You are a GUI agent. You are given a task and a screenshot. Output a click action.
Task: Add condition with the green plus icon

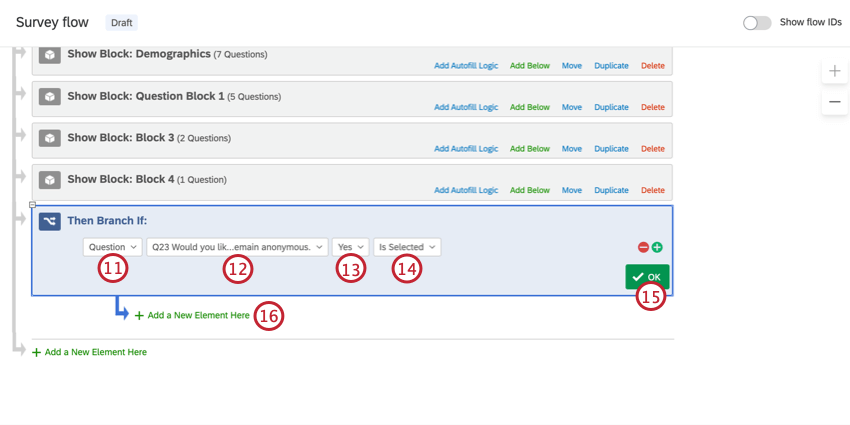(657, 247)
